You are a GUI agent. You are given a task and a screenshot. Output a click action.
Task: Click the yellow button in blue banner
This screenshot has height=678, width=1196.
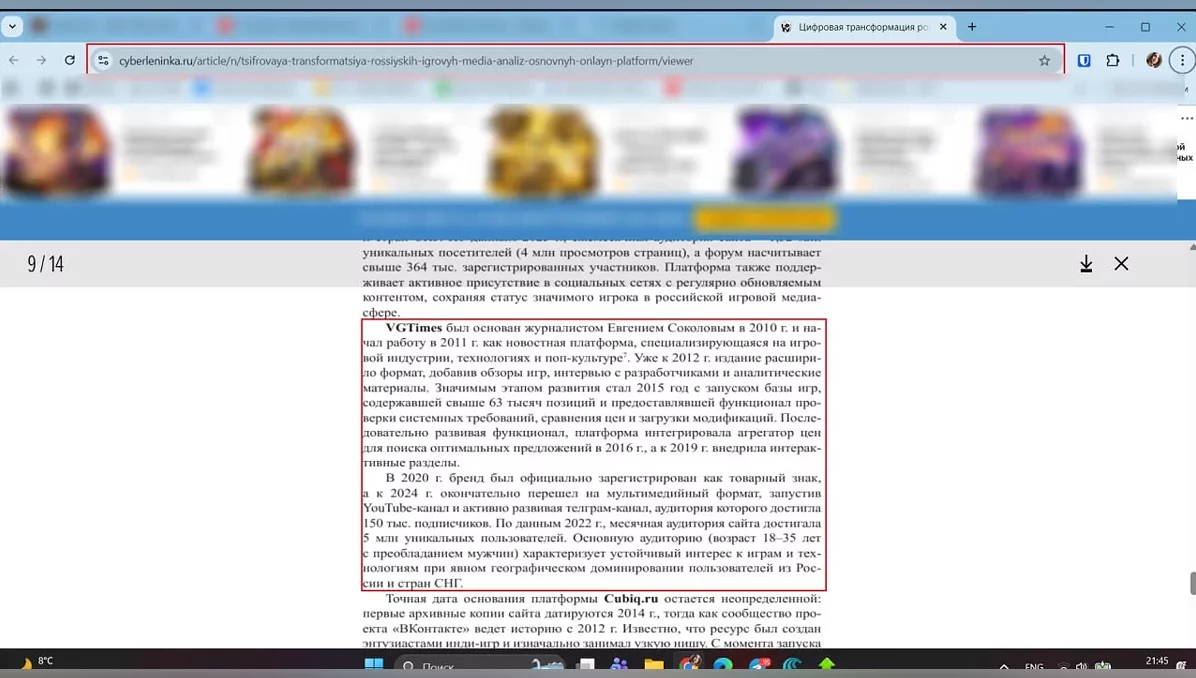(764, 220)
